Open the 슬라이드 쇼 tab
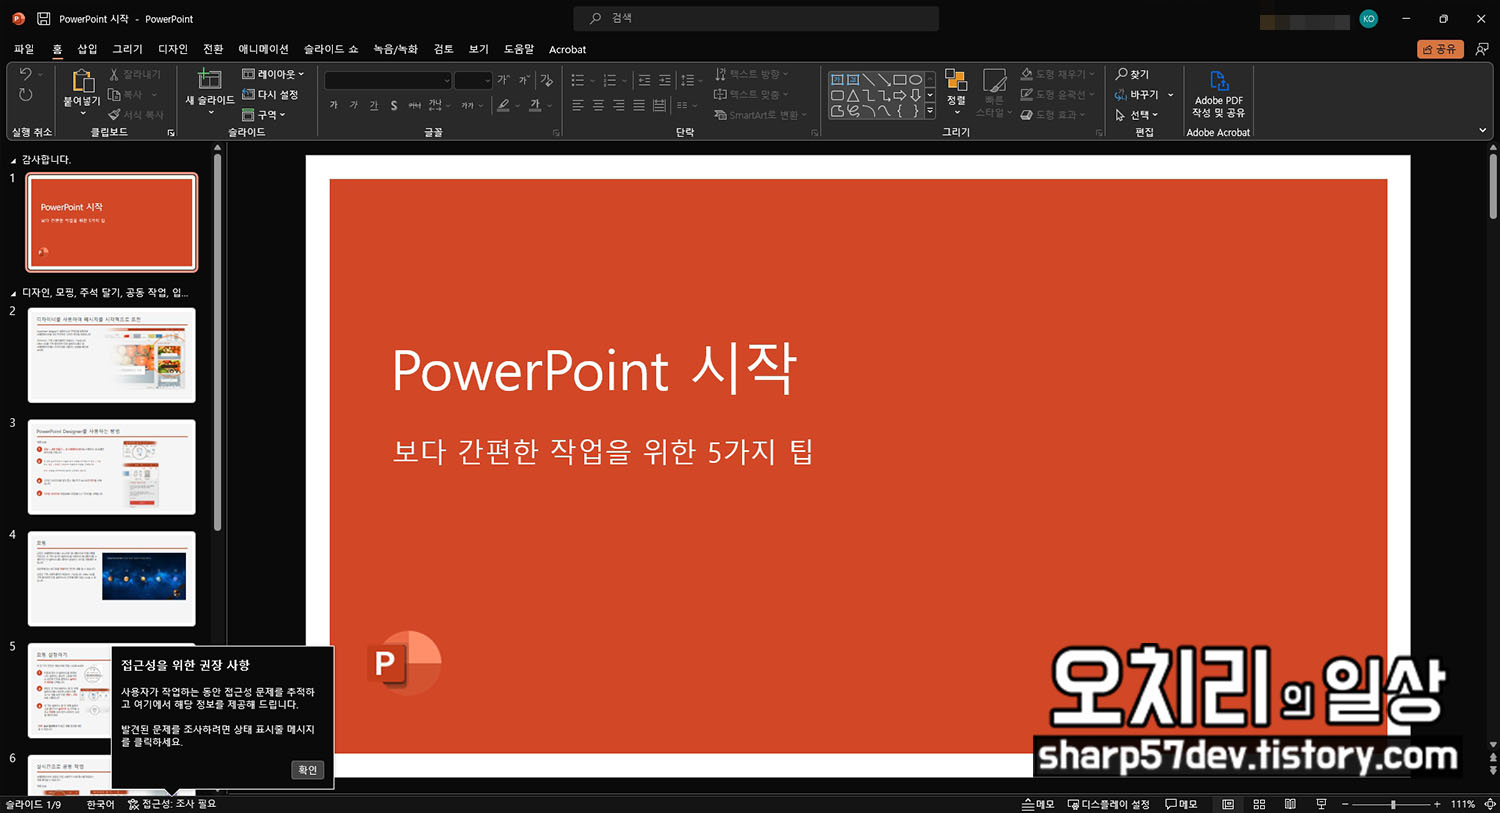Image resolution: width=1500 pixels, height=813 pixels. click(331, 49)
